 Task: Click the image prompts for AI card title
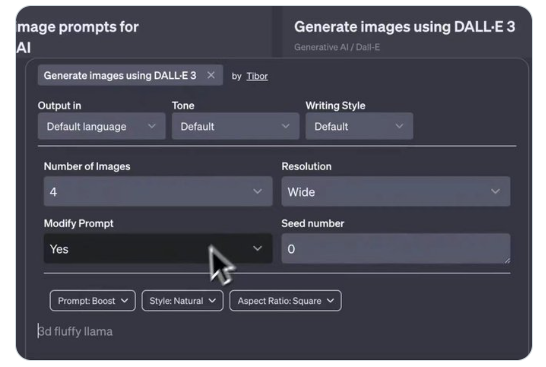pyautogui.click(x=78, y=37)
